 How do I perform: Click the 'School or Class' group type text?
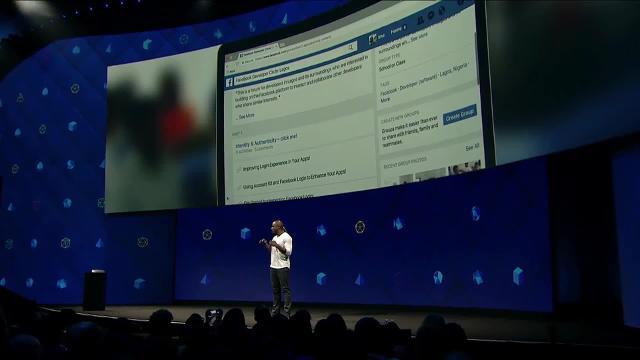tap(392, 66)
